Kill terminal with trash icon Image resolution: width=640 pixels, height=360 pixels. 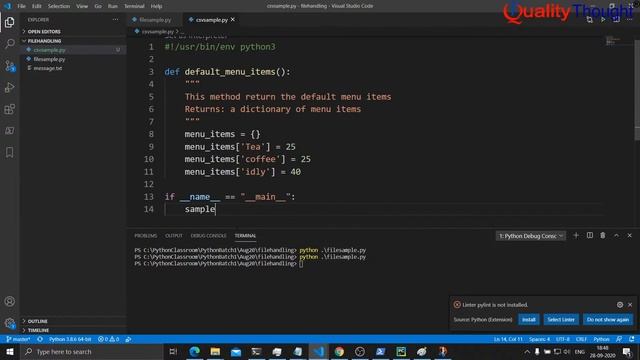pos(603,236)
